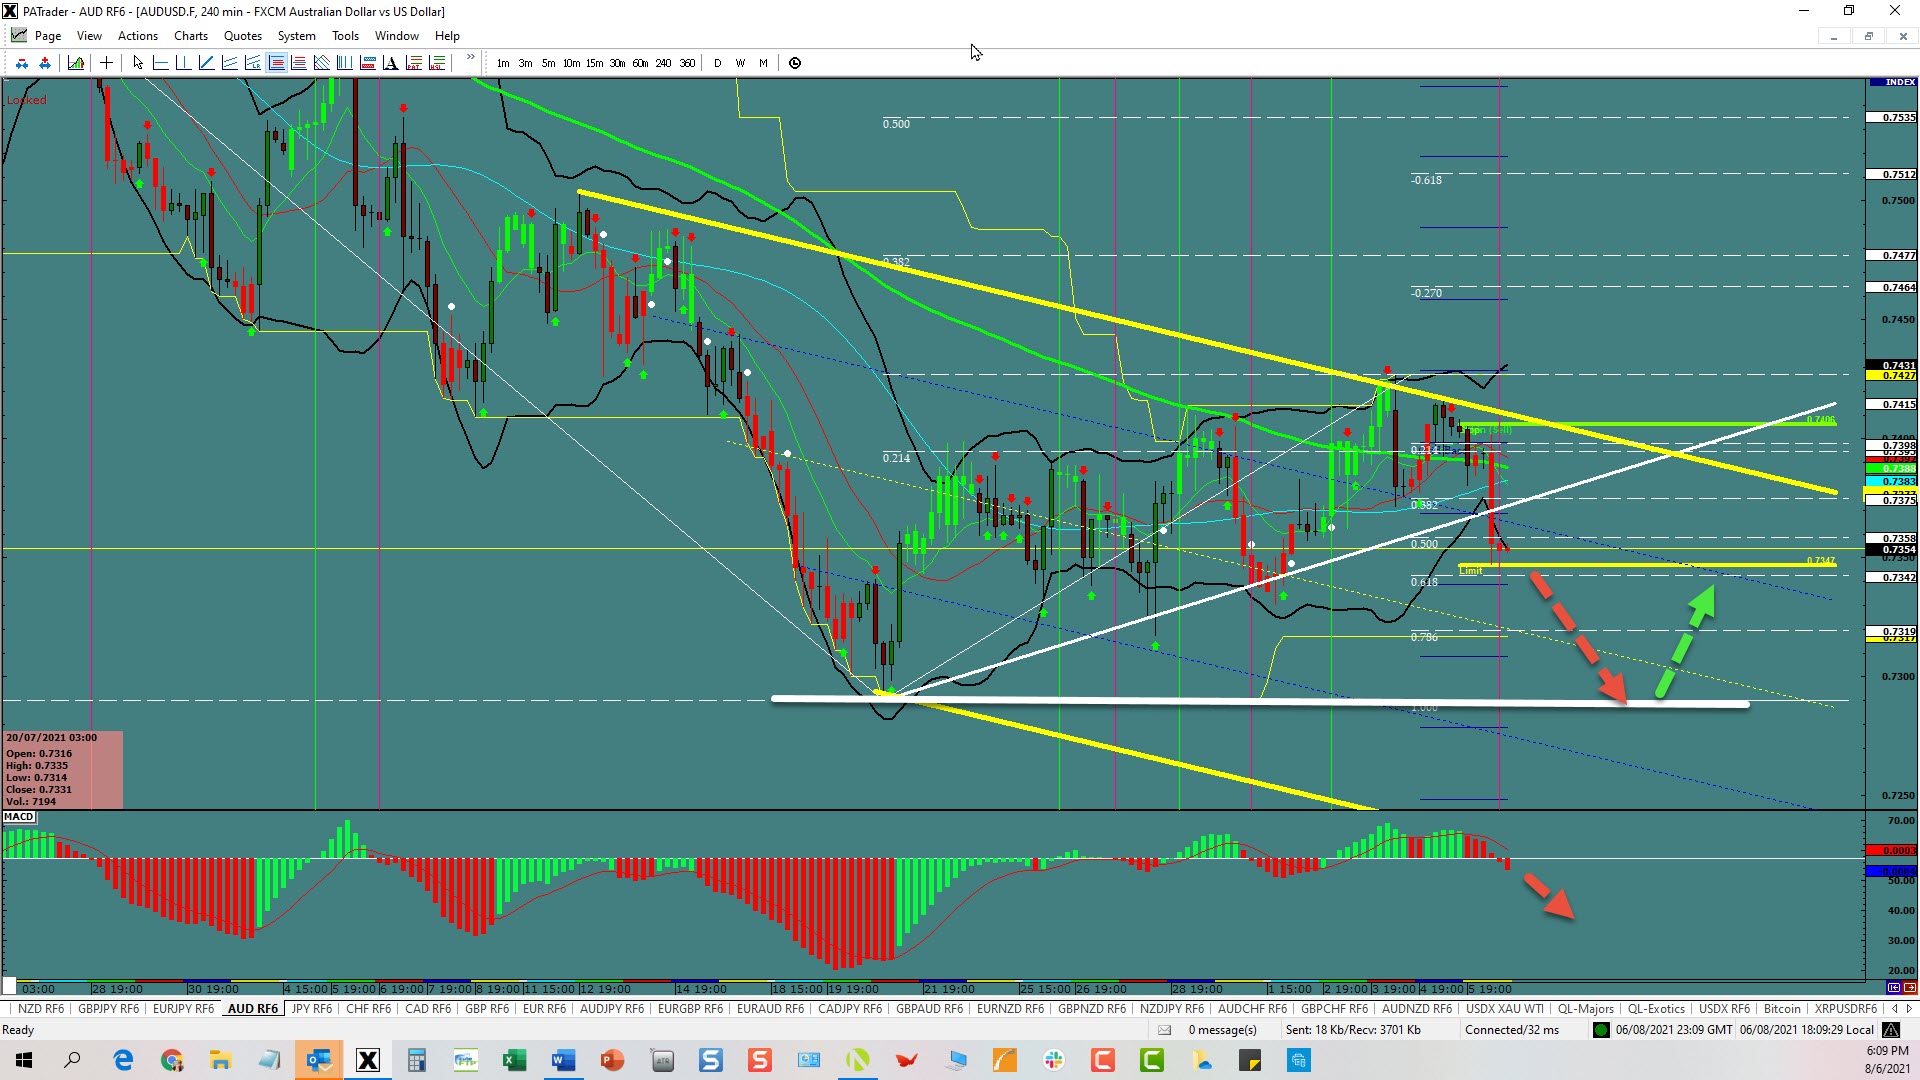1920x1080 pixels.
Task: Select the arrow pointer tool
Action: click(138, 63)
